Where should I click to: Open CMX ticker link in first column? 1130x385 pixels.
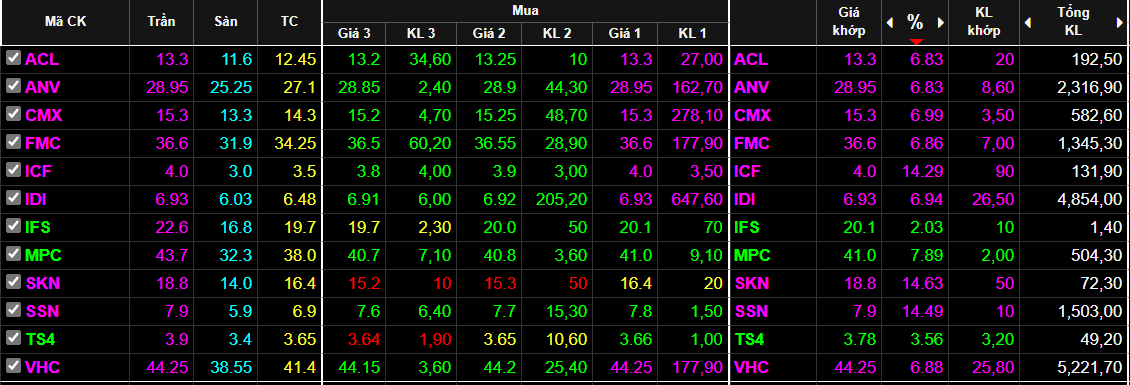pyautogui.click(x=43, y=115)
